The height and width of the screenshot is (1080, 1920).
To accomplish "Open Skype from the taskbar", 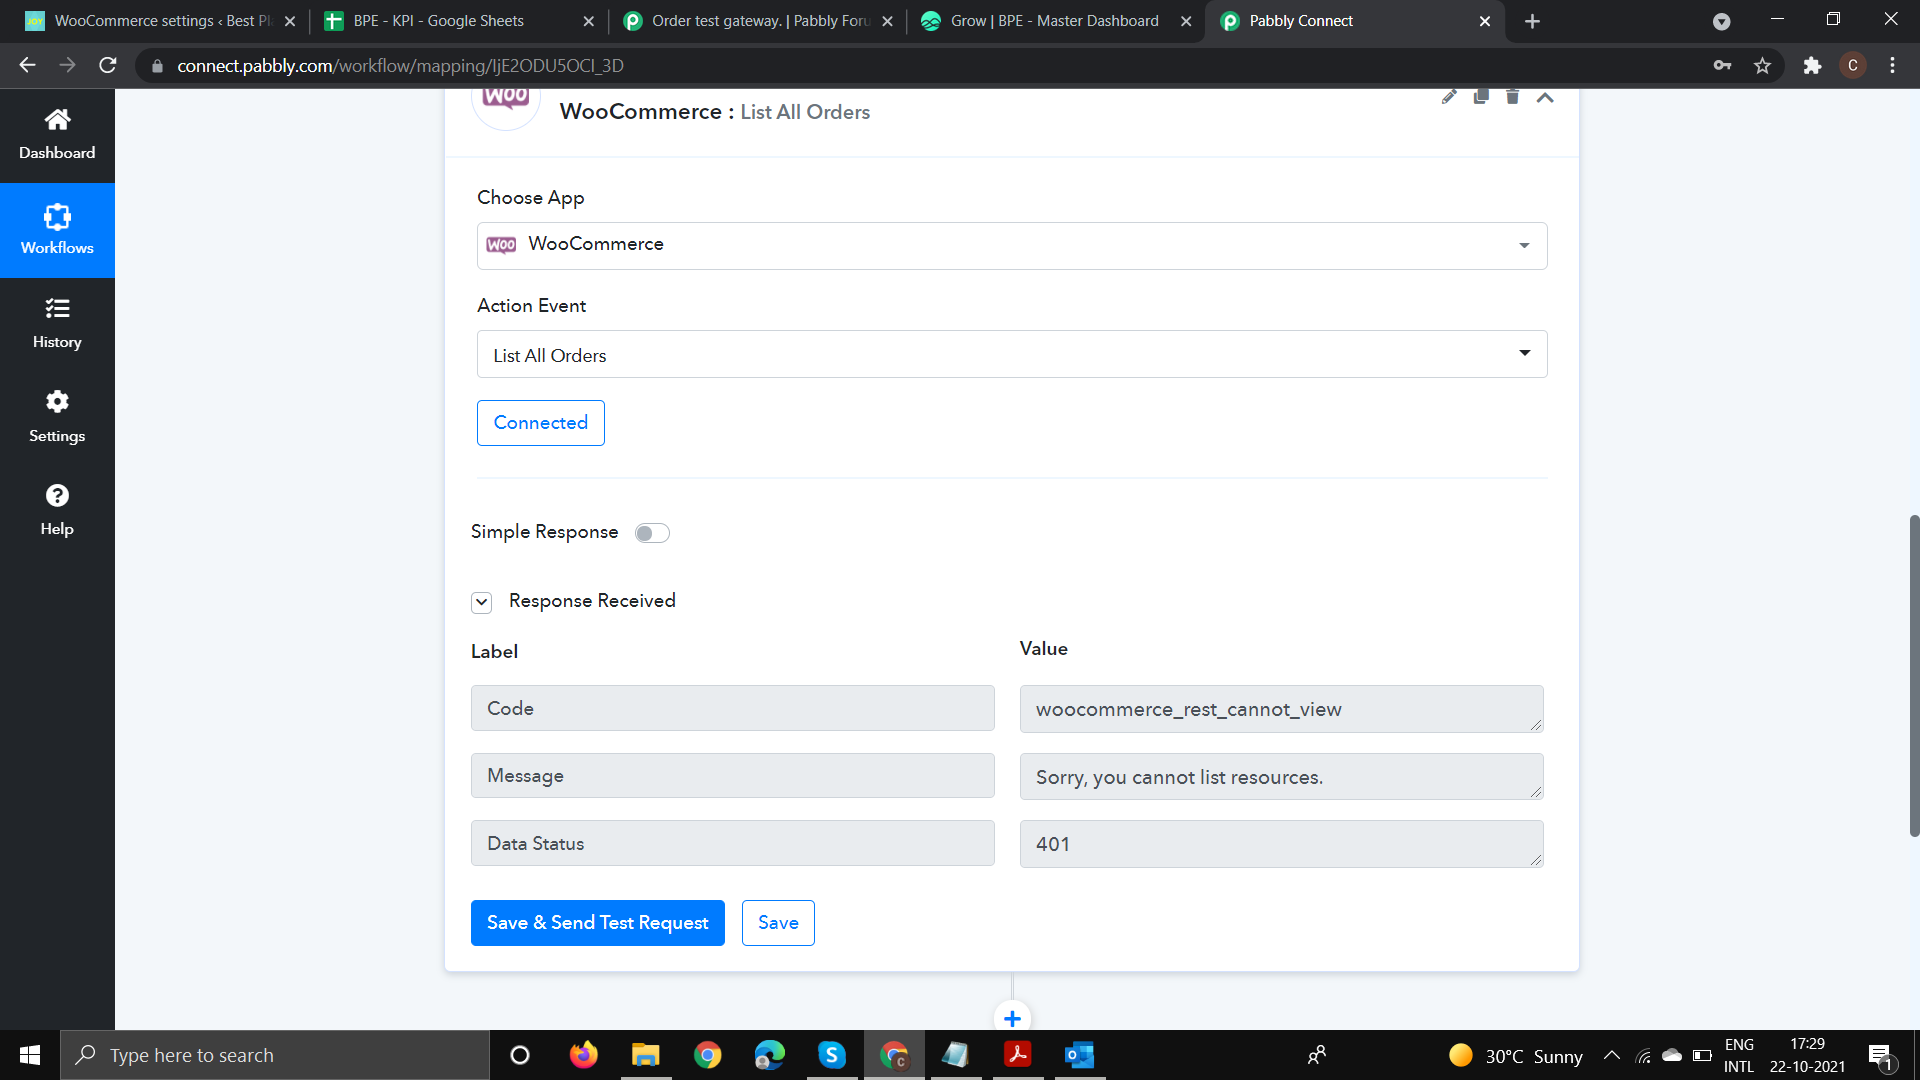I will point(831,1055).
